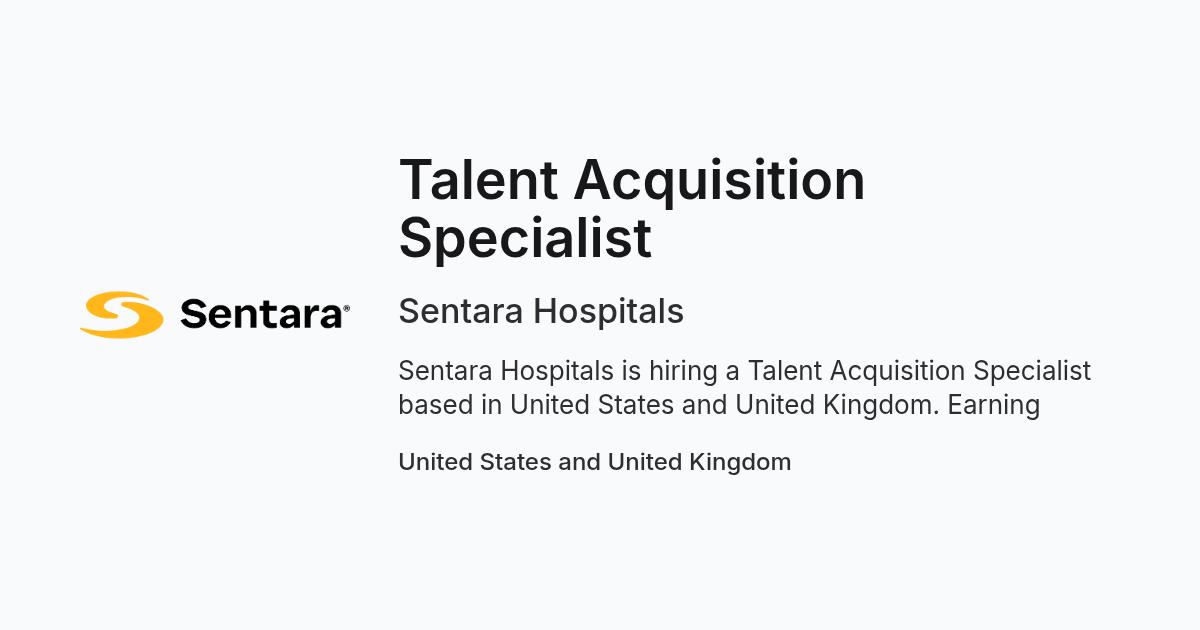Click the description line beginning based in United States
1200x630 pixels.
point(719,405)
